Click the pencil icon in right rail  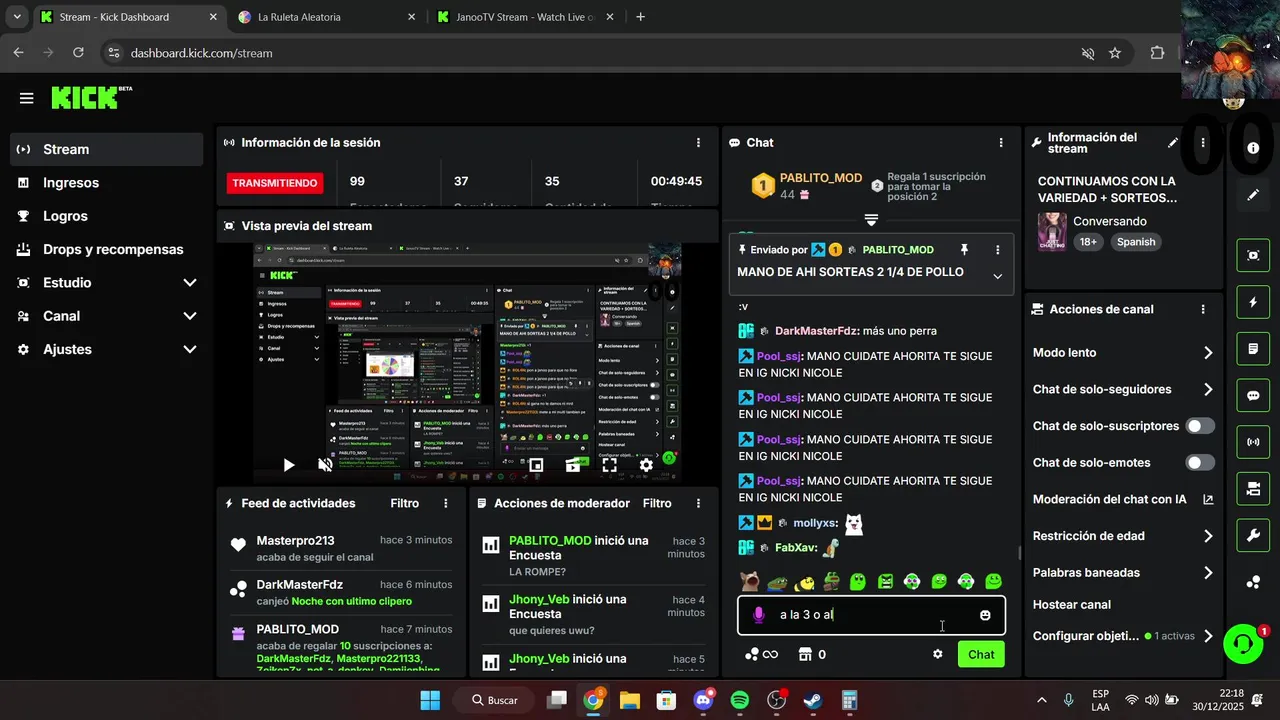pyautogui.click(x=1253, y=195)
